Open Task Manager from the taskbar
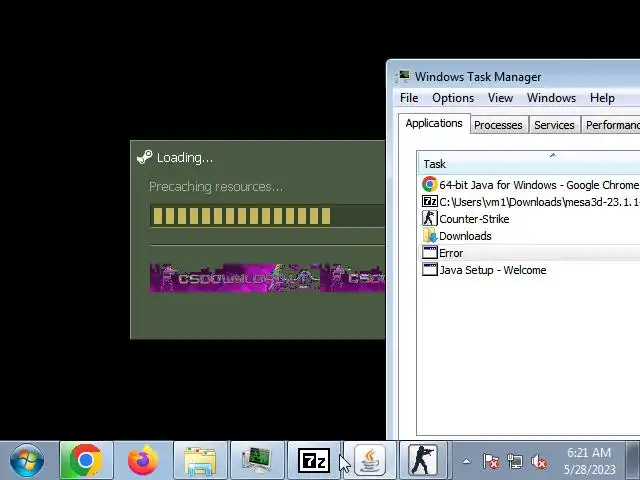Screen dimensions: 640x480 click(257, 460)
